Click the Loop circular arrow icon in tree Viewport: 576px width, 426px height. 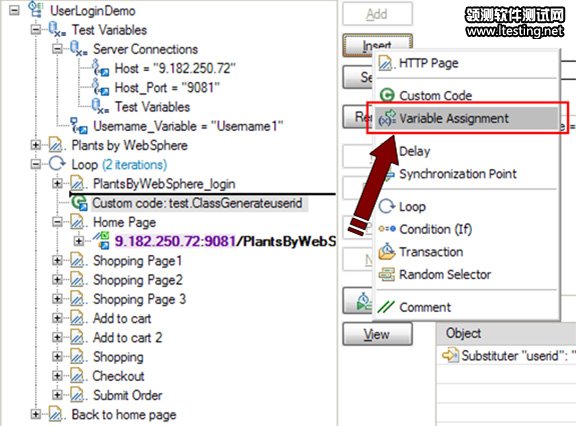pos(57,164)
